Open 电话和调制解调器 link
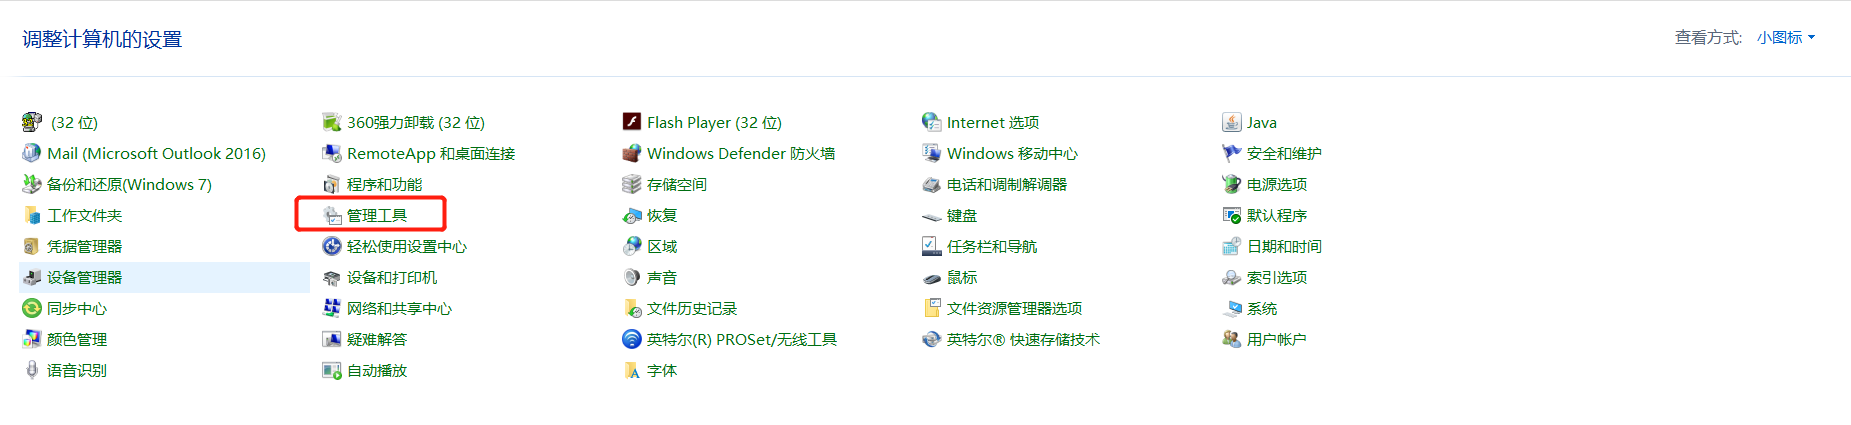1851x425 pixels. click(x=1007, y=185)
